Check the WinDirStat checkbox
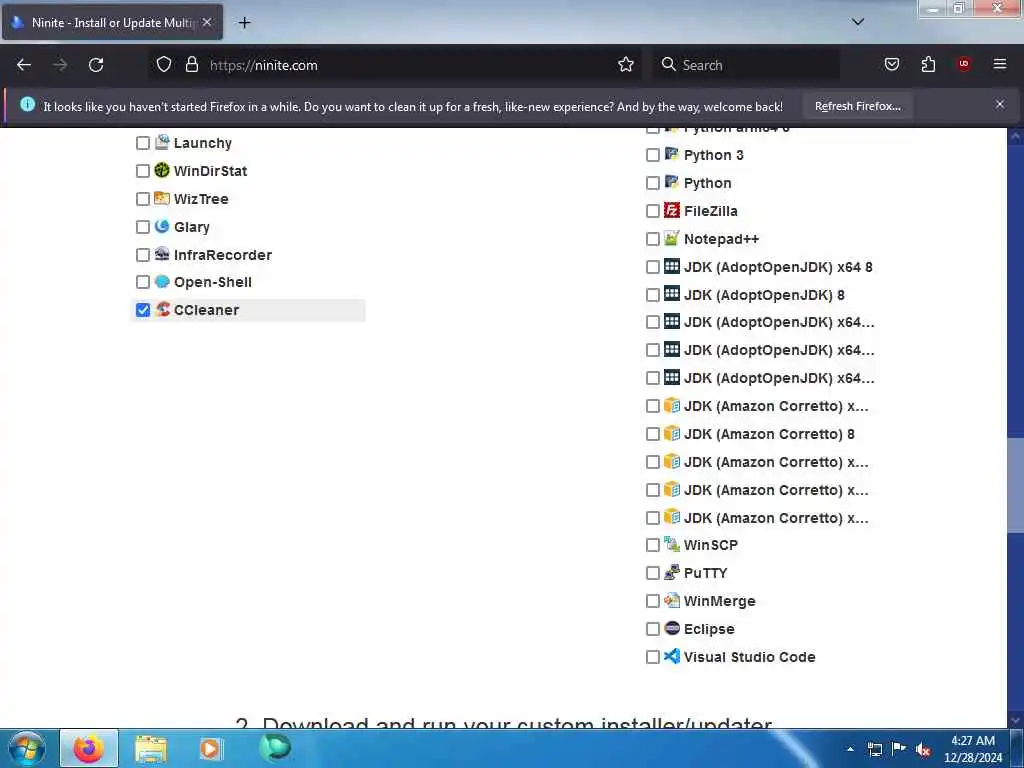Image resolution: width=1024 pixels, height=768 pixels. point(142,171)
